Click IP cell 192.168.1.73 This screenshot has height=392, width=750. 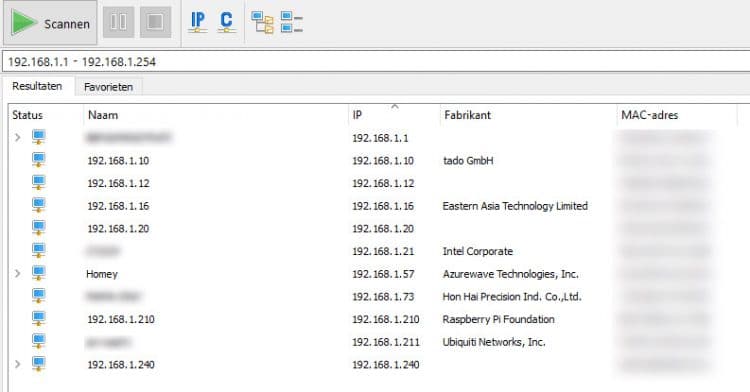click(383, 297)
